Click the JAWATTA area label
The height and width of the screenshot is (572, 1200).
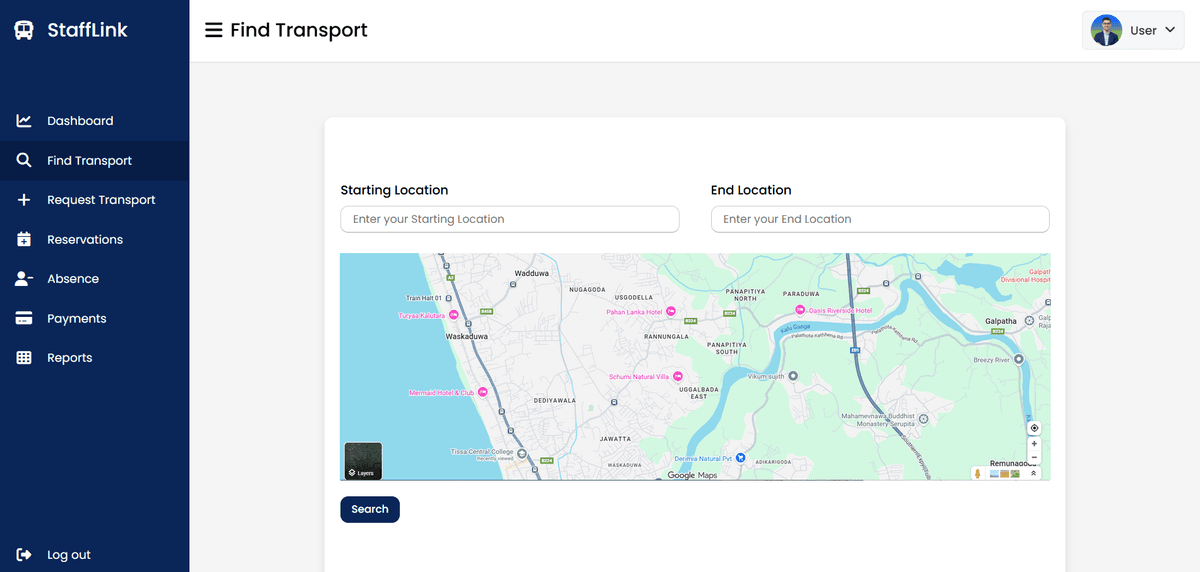pos(615,439)
